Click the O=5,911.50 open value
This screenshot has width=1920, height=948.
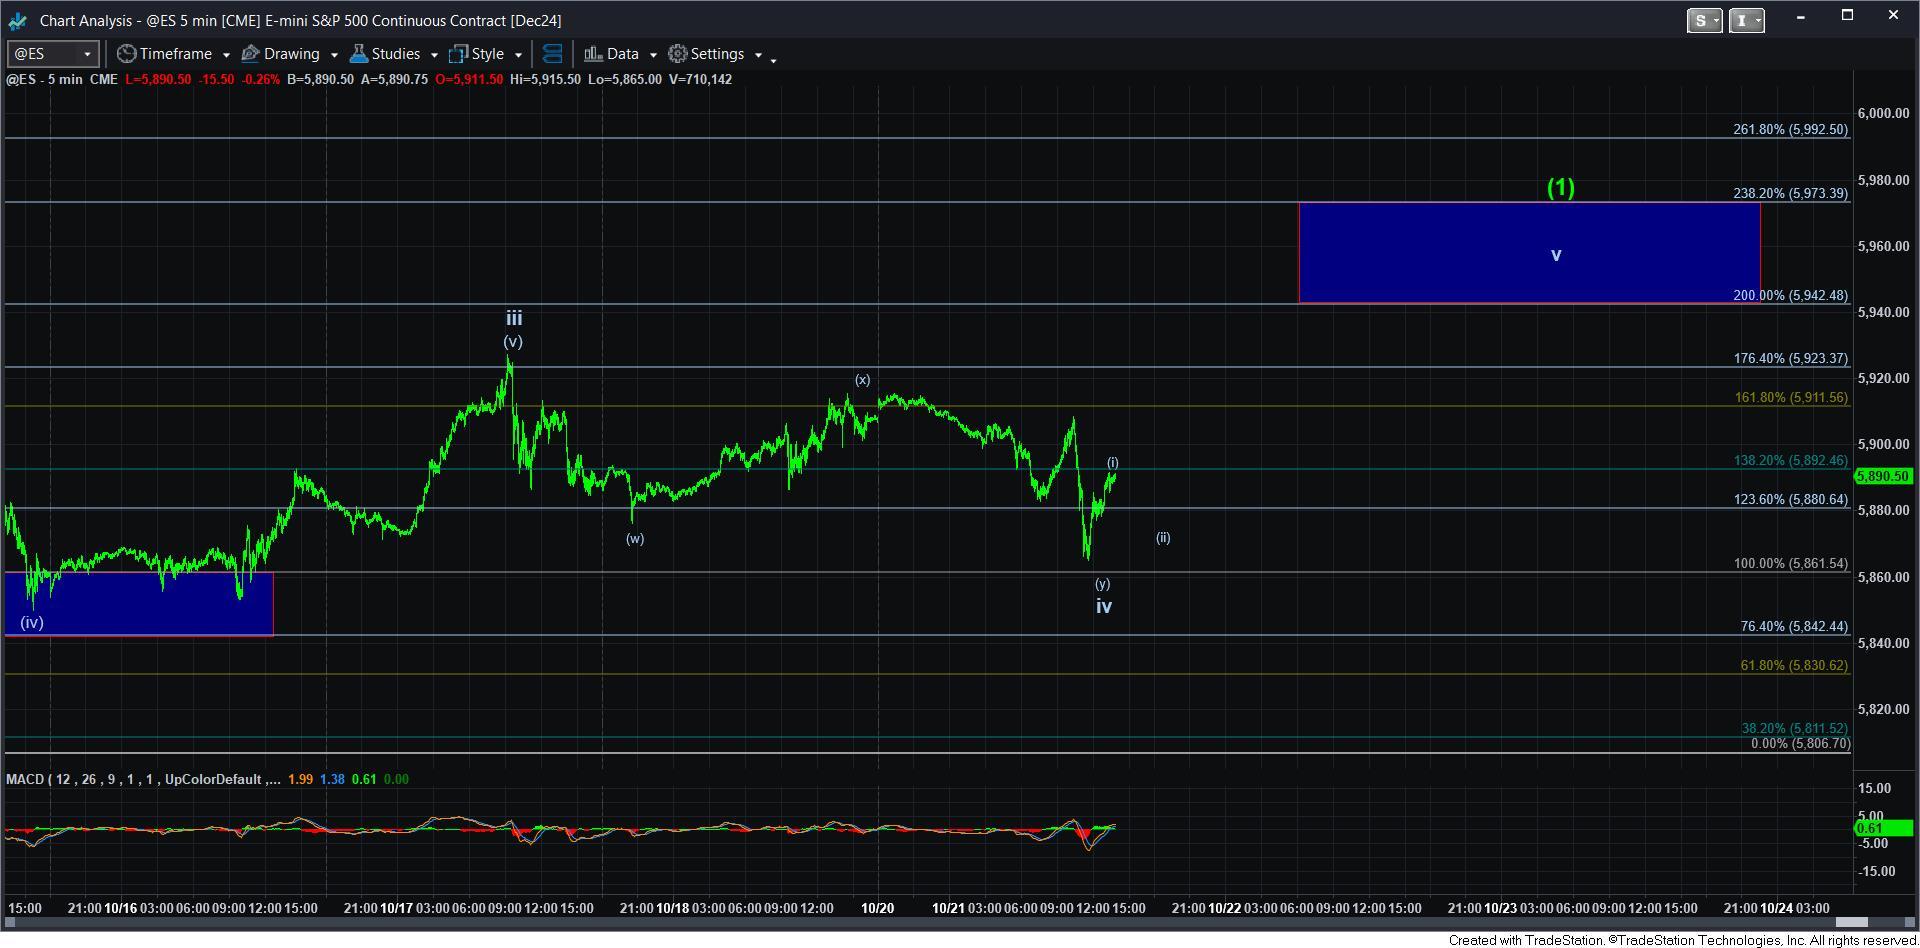[467, 79]
